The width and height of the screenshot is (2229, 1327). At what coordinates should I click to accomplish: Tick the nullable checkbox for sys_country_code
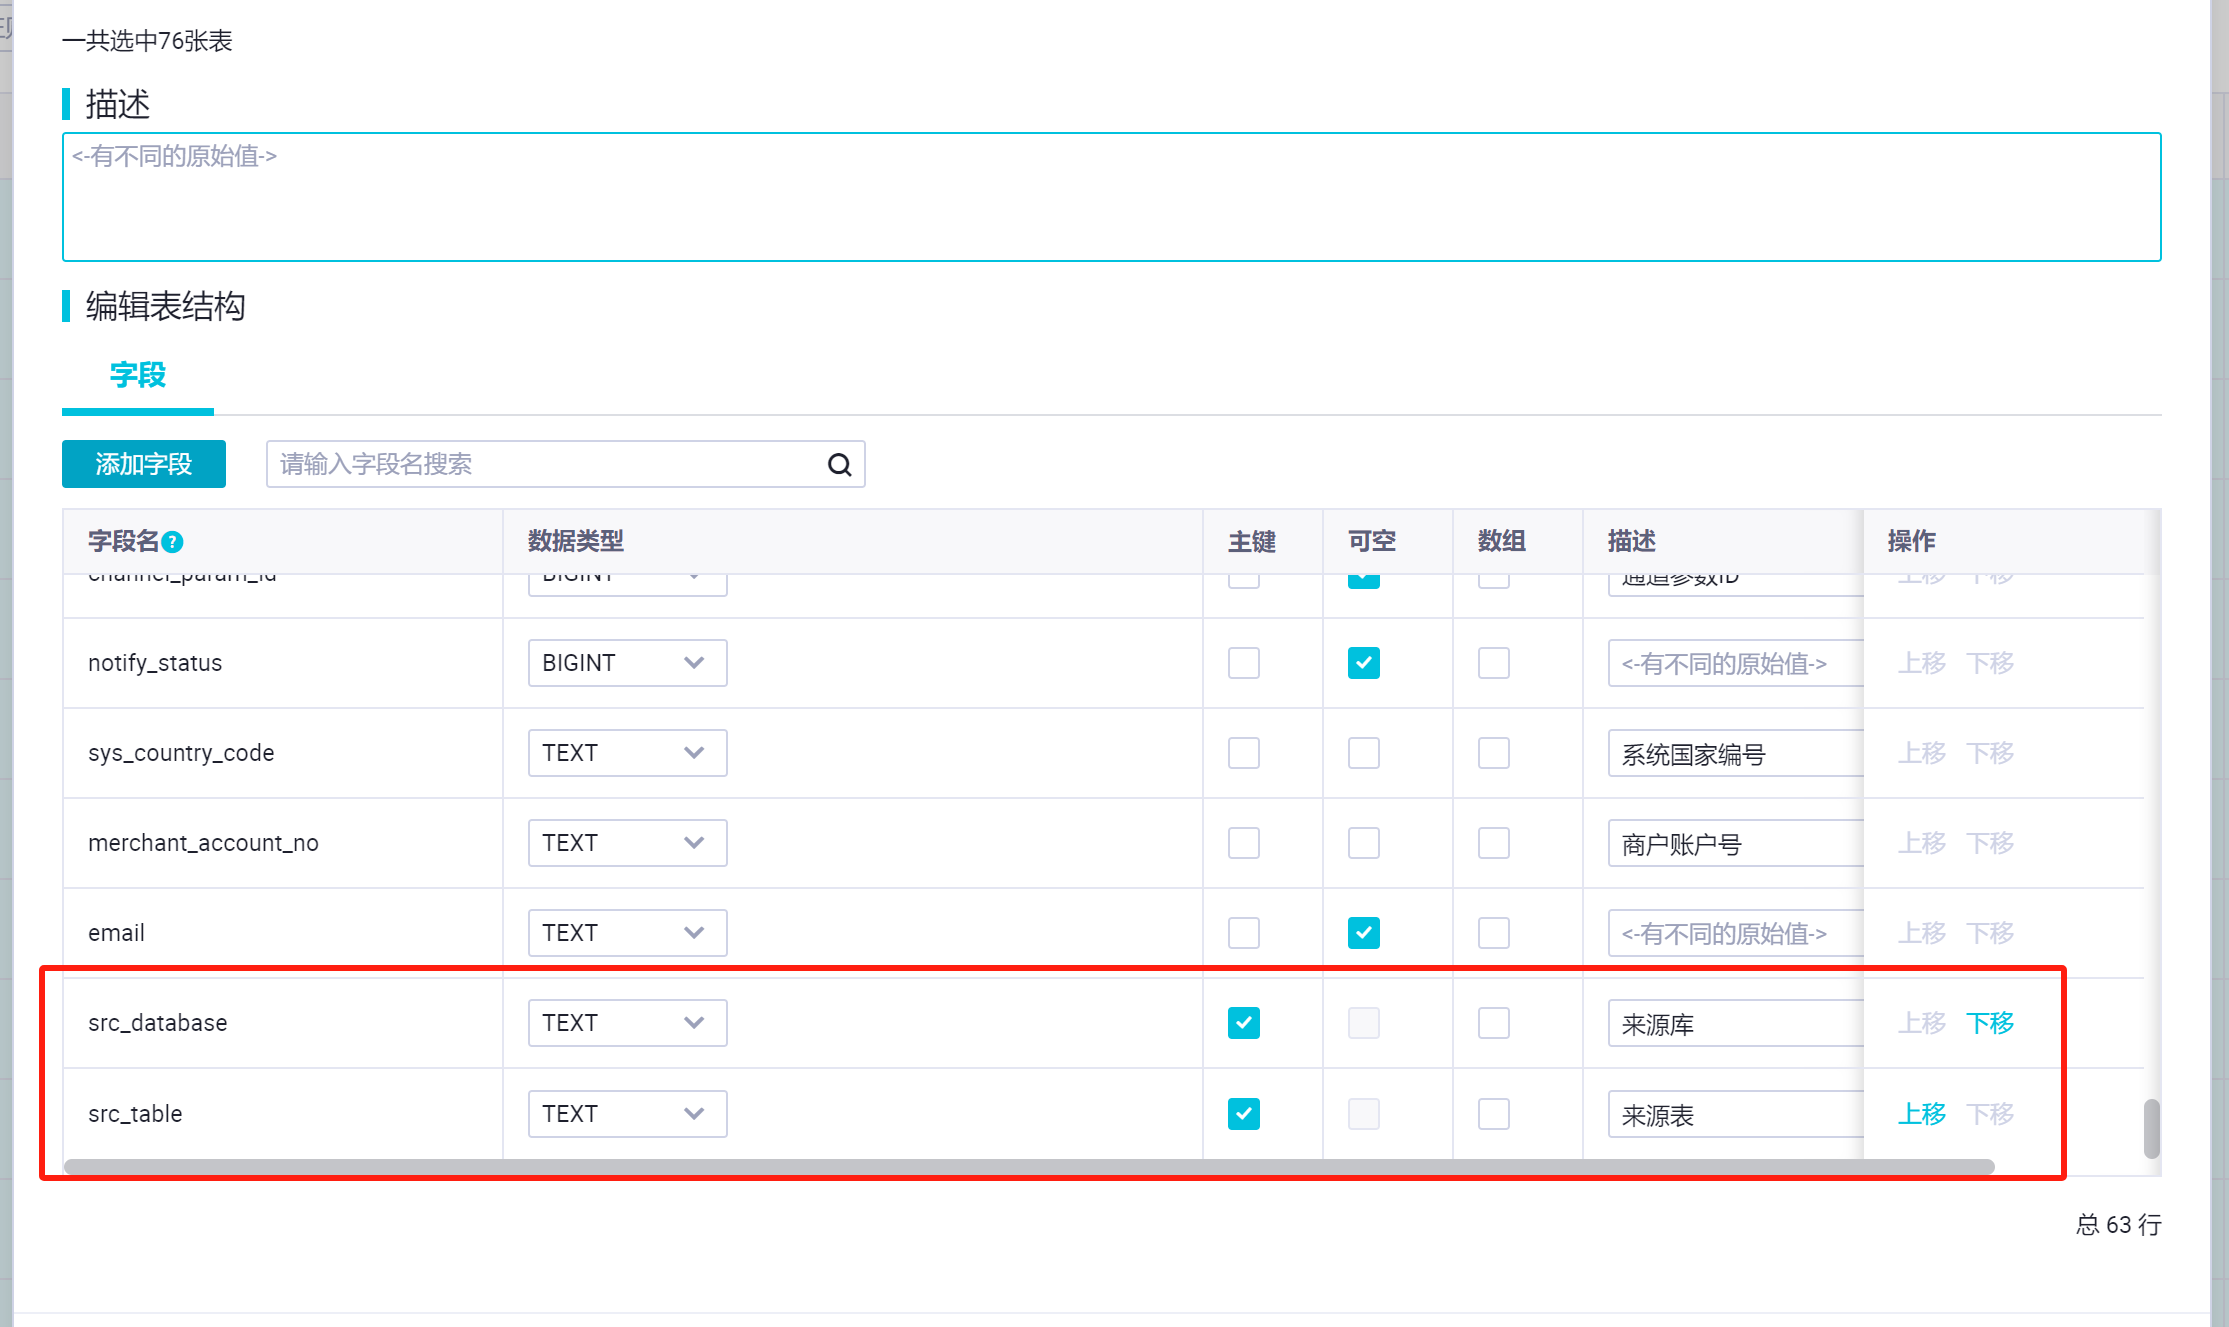click(x=1363, y=753)
